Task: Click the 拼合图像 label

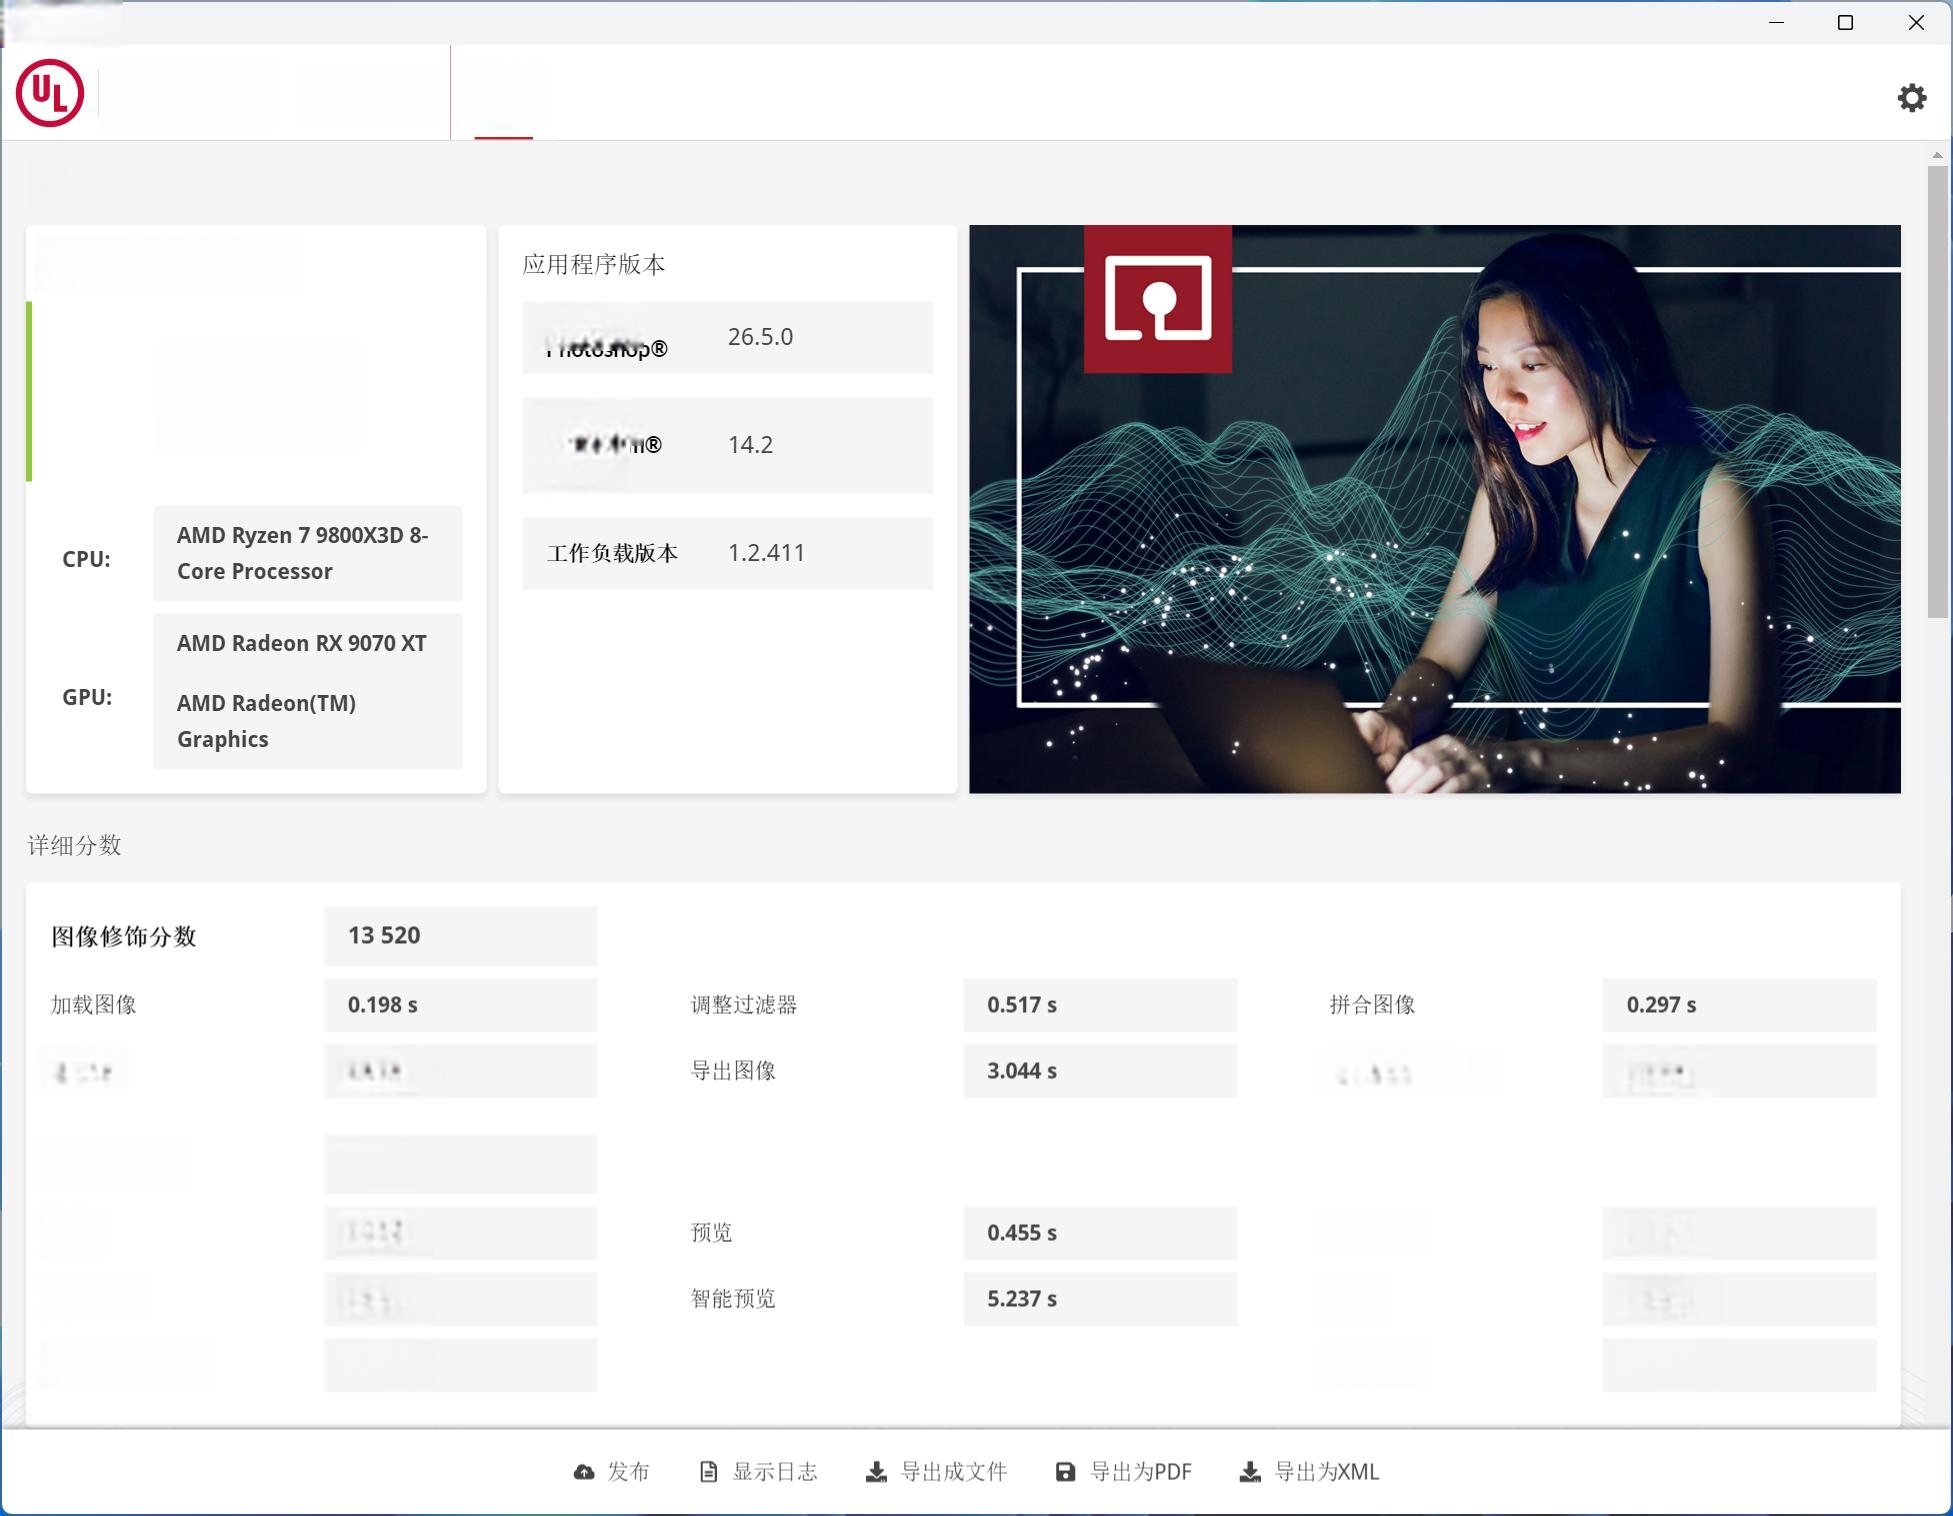Action: [1372, 1005]
